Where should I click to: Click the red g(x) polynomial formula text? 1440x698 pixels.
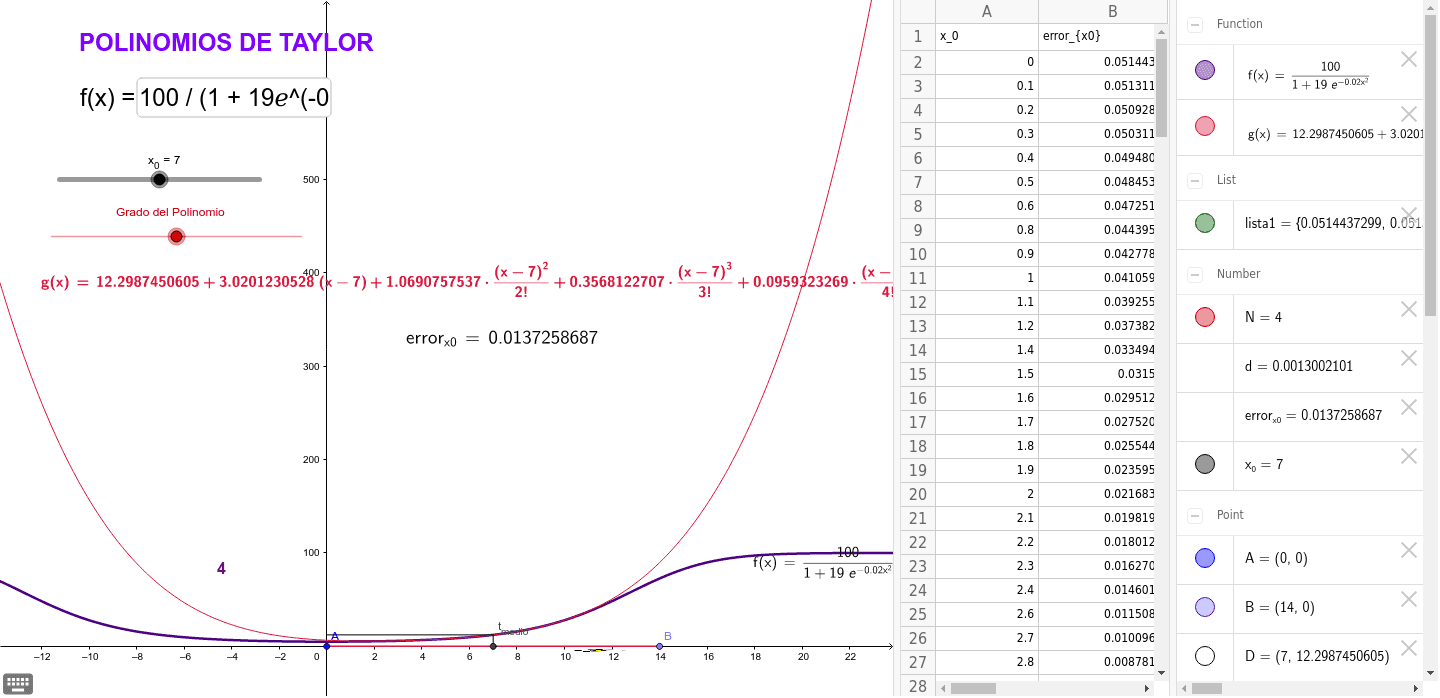click(467, 284)
